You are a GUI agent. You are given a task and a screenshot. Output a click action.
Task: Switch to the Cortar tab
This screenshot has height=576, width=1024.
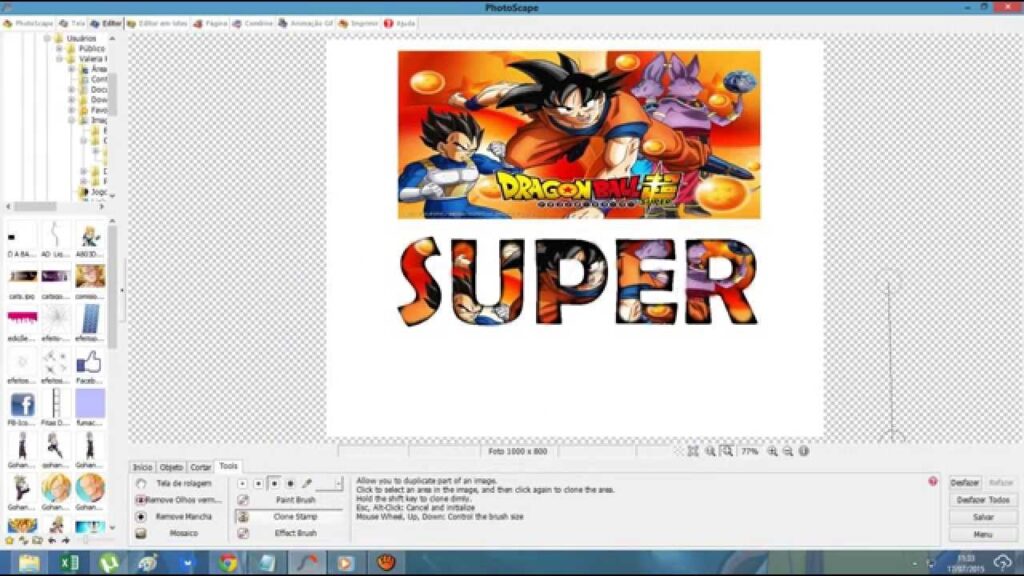point(200,467)
